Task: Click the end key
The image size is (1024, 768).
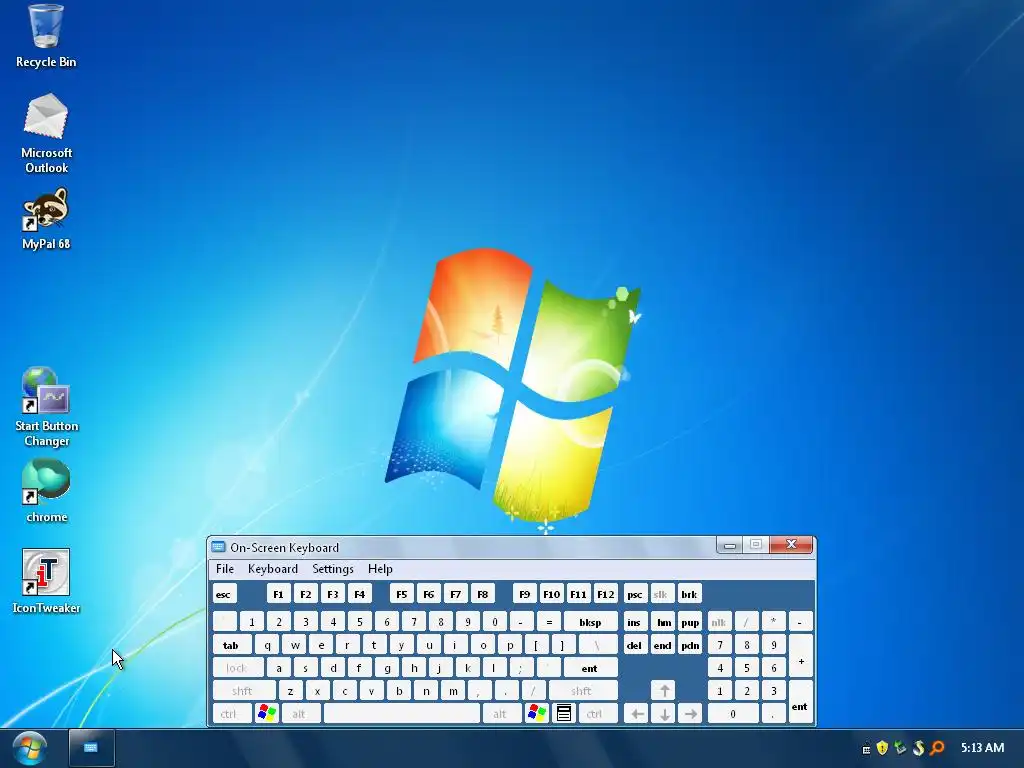Action: click(x=663, y=645)
